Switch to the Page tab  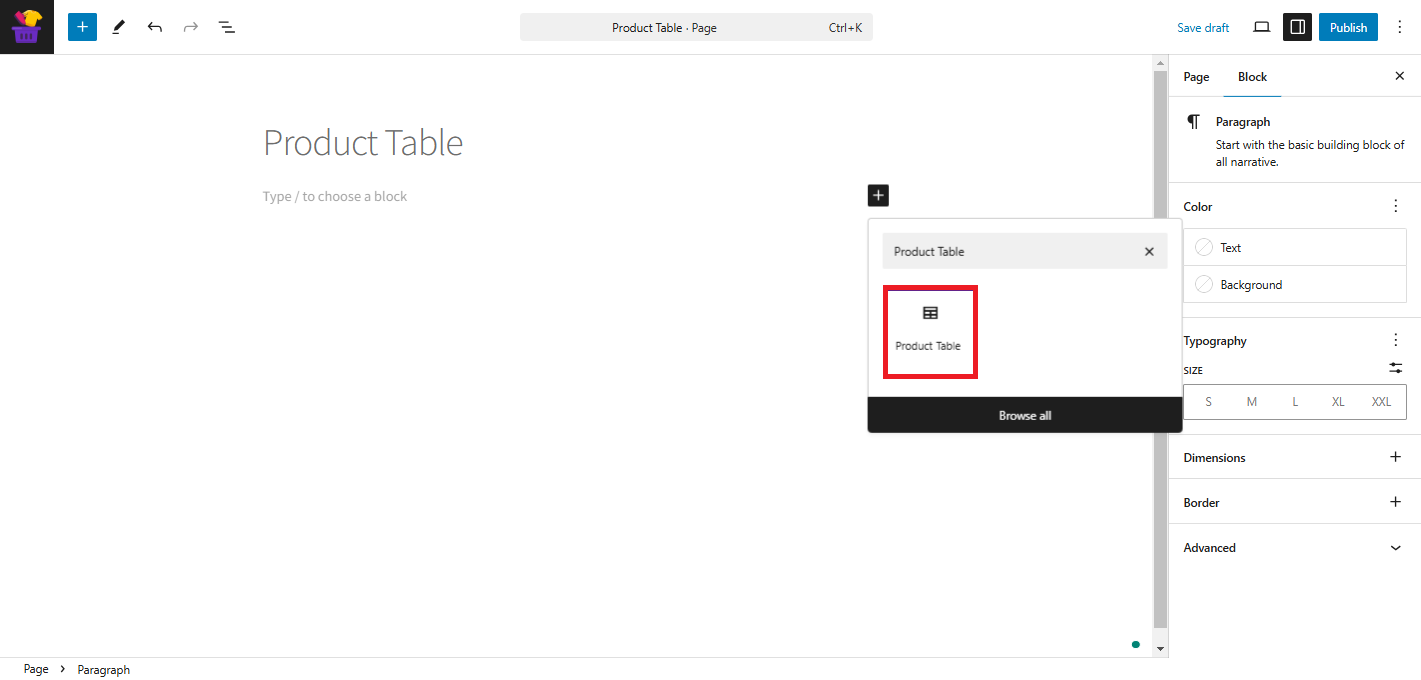(1196, 77)
